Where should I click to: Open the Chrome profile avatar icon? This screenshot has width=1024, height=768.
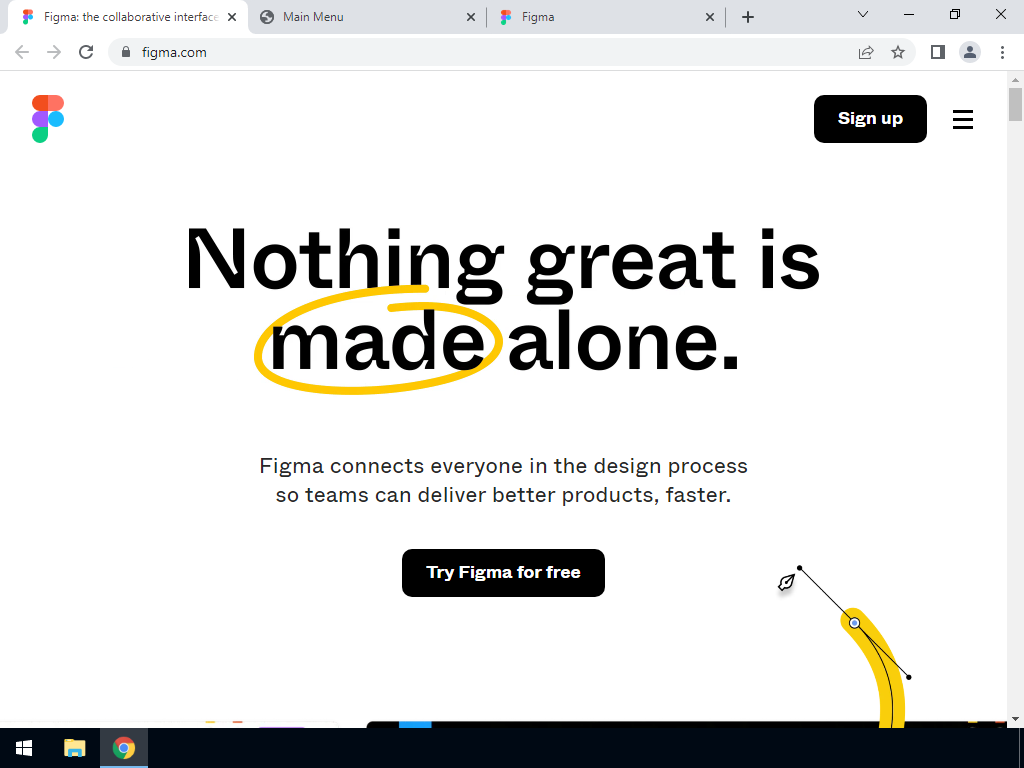click(970, 52)
